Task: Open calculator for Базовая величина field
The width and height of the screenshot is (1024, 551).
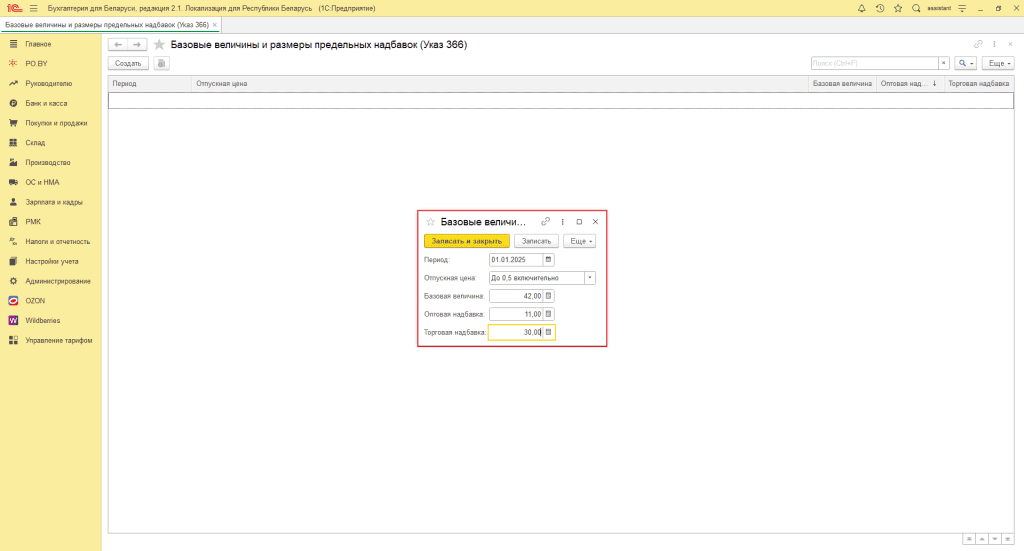Action: coord(548,296)
